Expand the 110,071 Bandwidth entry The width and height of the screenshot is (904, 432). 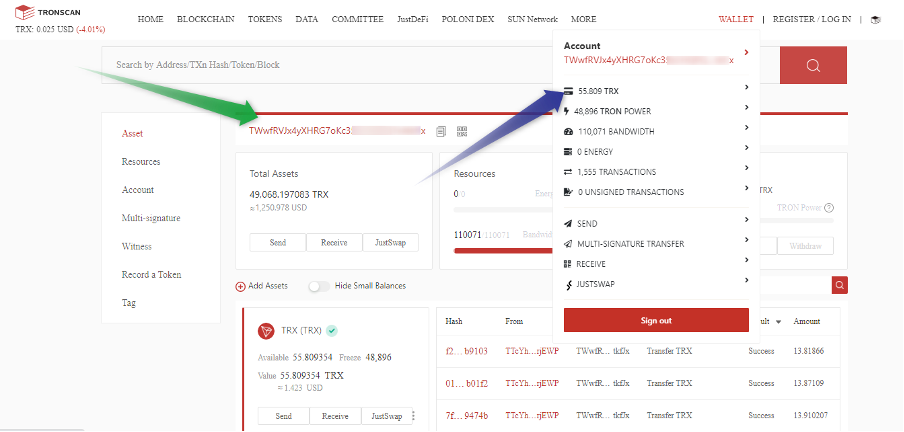pyautogui.click(x=746, y=130)
